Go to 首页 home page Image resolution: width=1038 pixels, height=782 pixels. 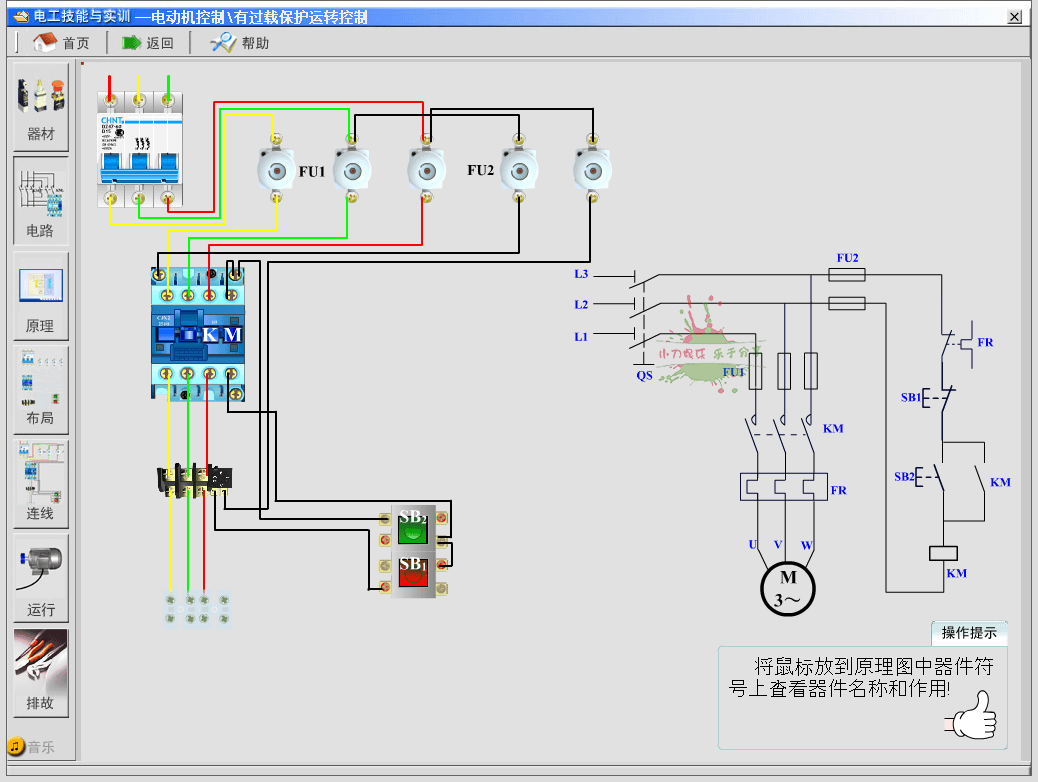61,43
